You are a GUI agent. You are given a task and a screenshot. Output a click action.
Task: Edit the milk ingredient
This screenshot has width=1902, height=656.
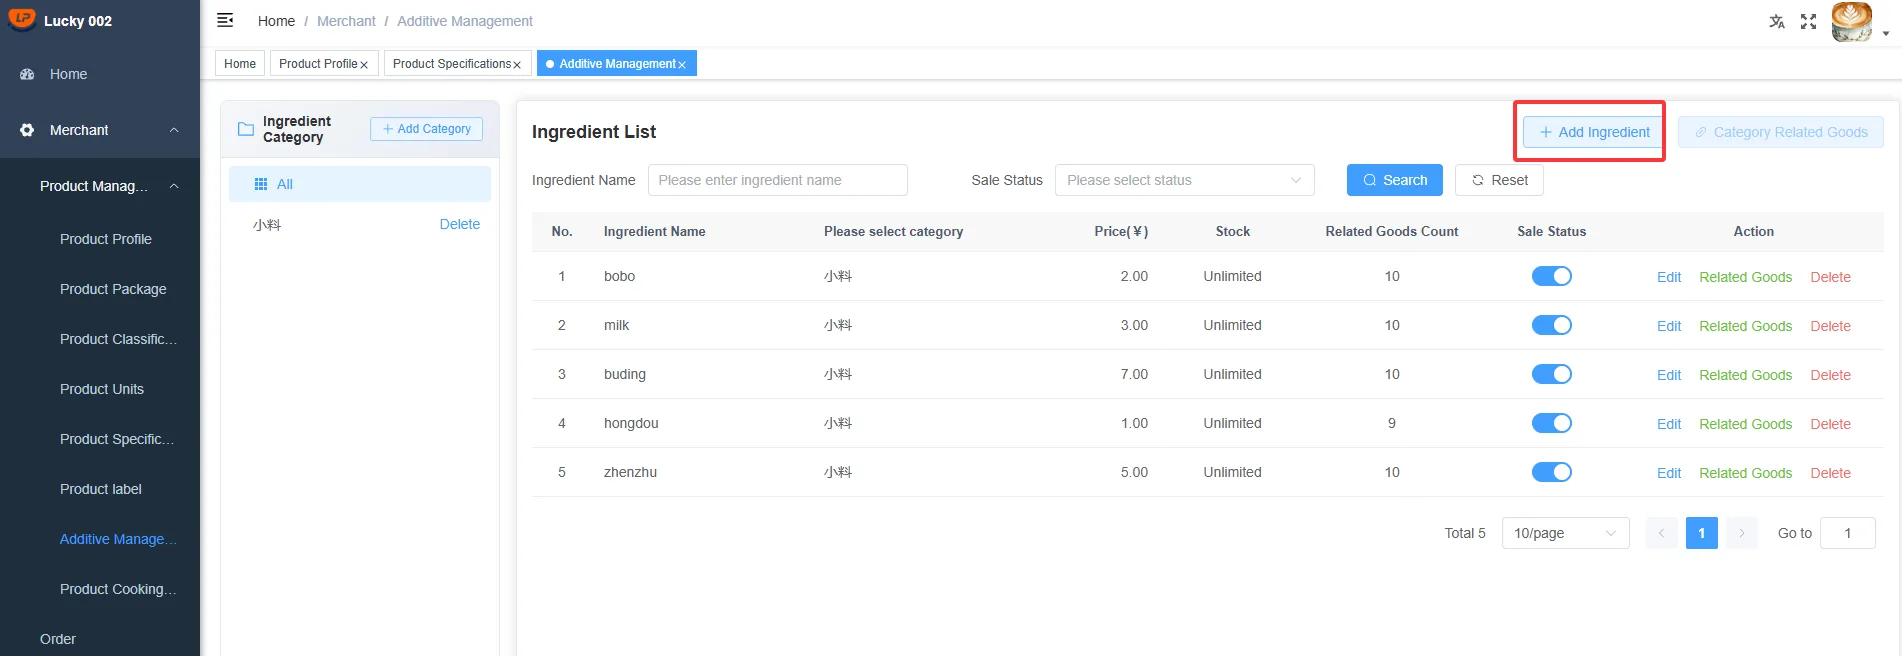[1668, 326]
